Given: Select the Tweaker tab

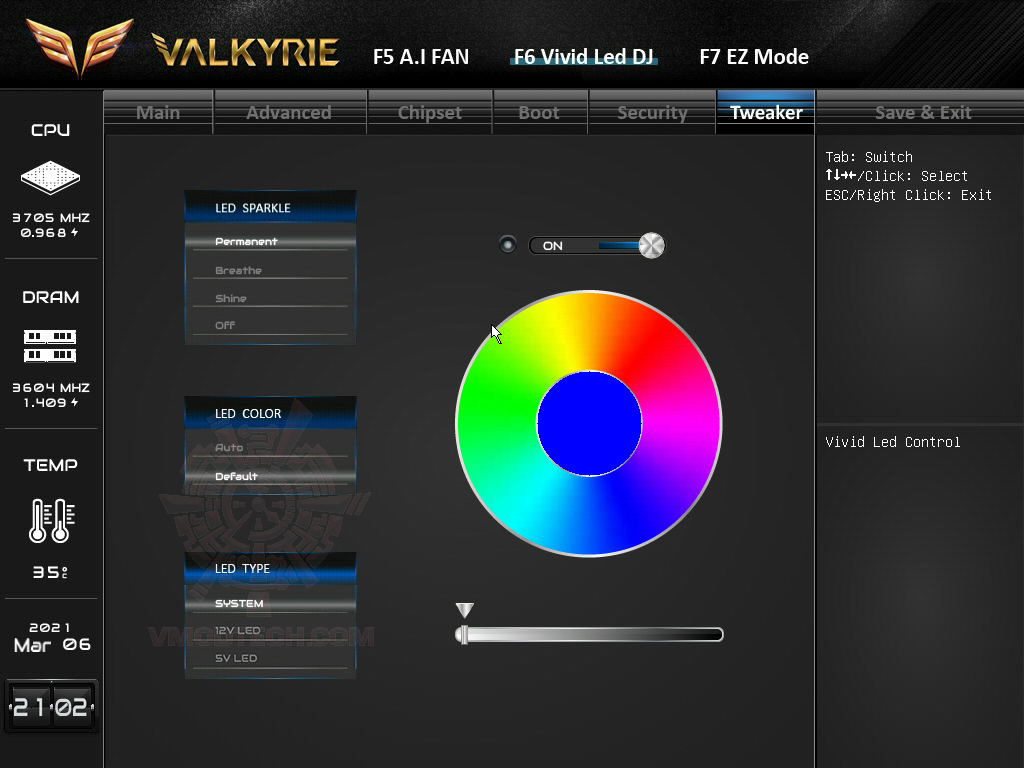Looking at the screenshot, I should tap(766, 112).
